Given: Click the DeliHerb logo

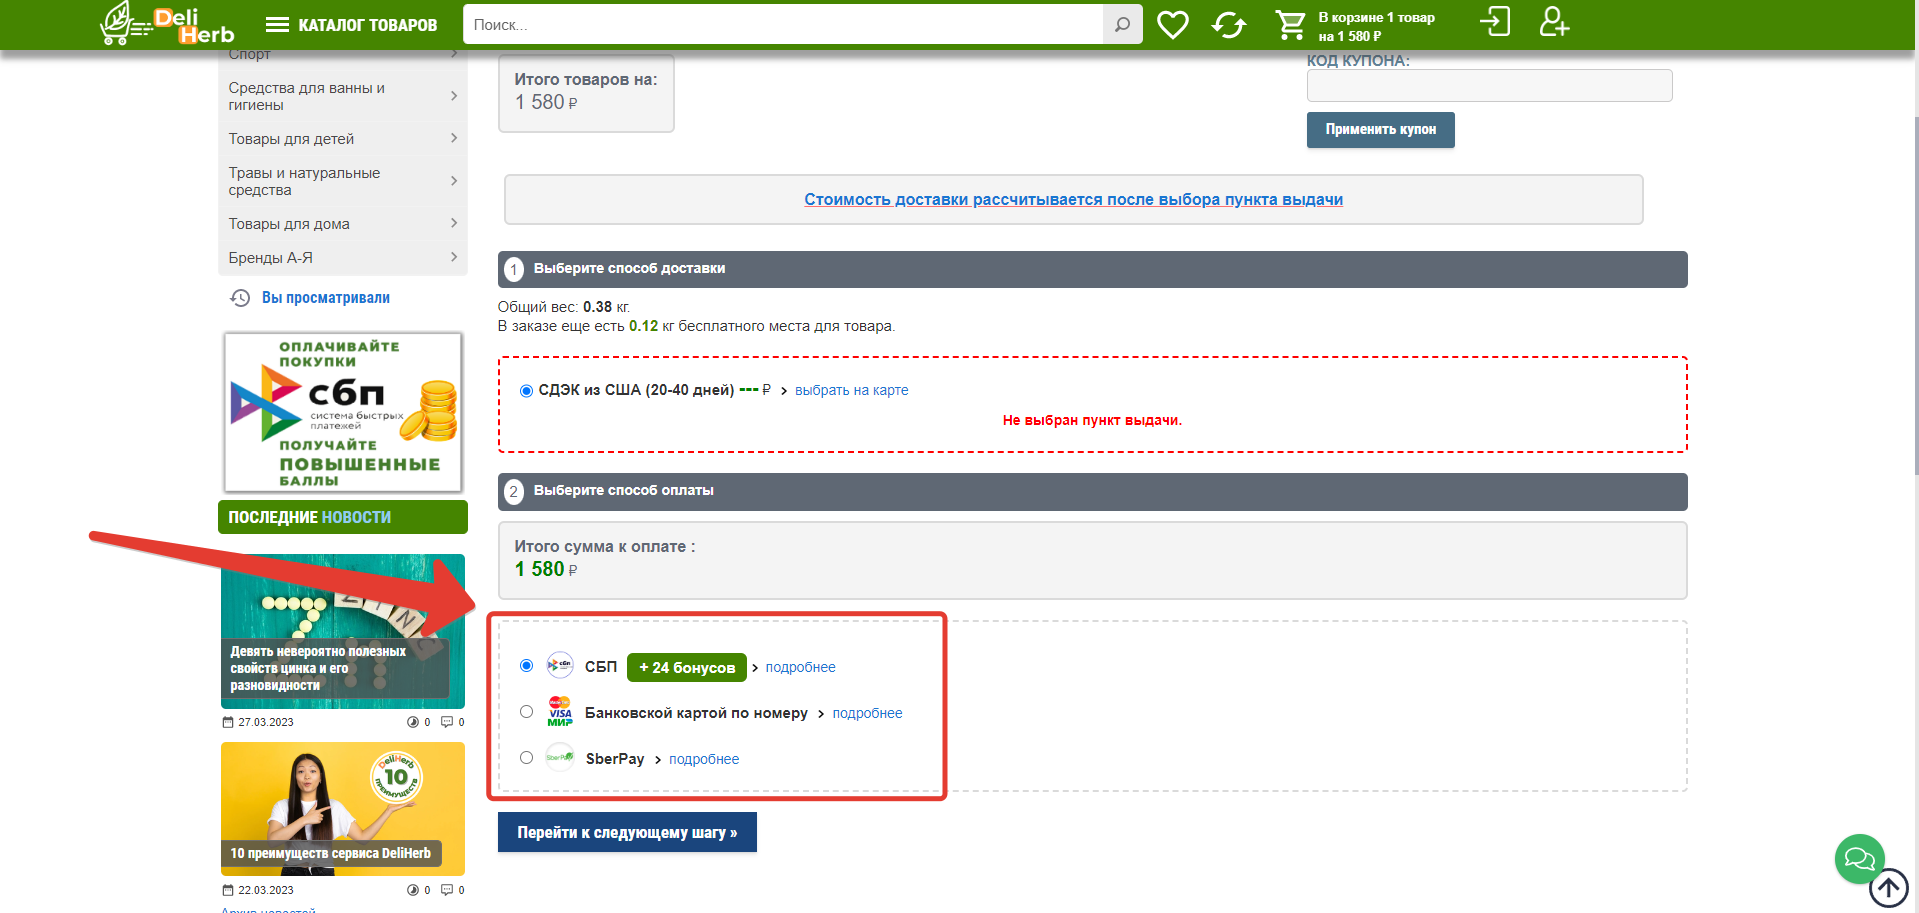Looking at the screenshot, I should [x=167, y=24].
